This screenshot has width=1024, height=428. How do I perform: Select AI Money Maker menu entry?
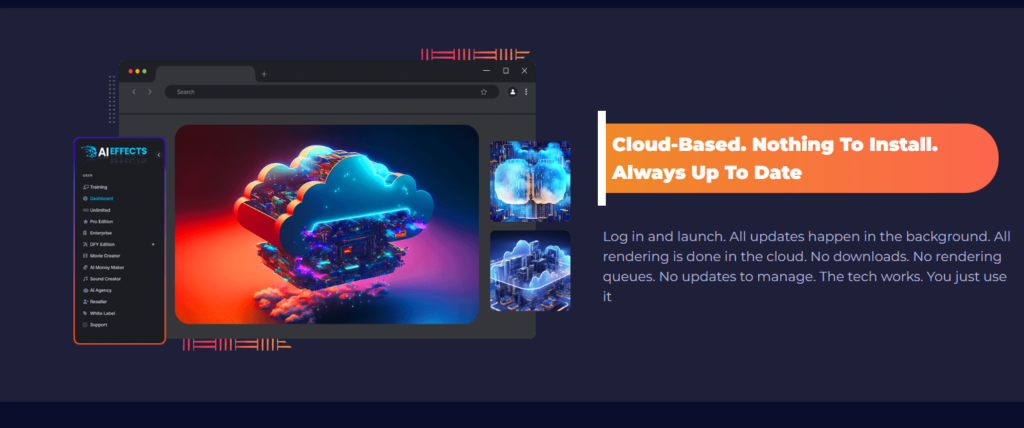tap(103, 267)
